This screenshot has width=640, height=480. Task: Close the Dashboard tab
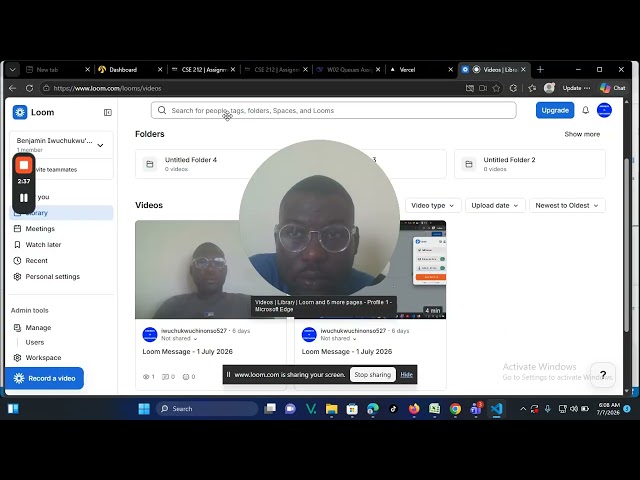160,70
